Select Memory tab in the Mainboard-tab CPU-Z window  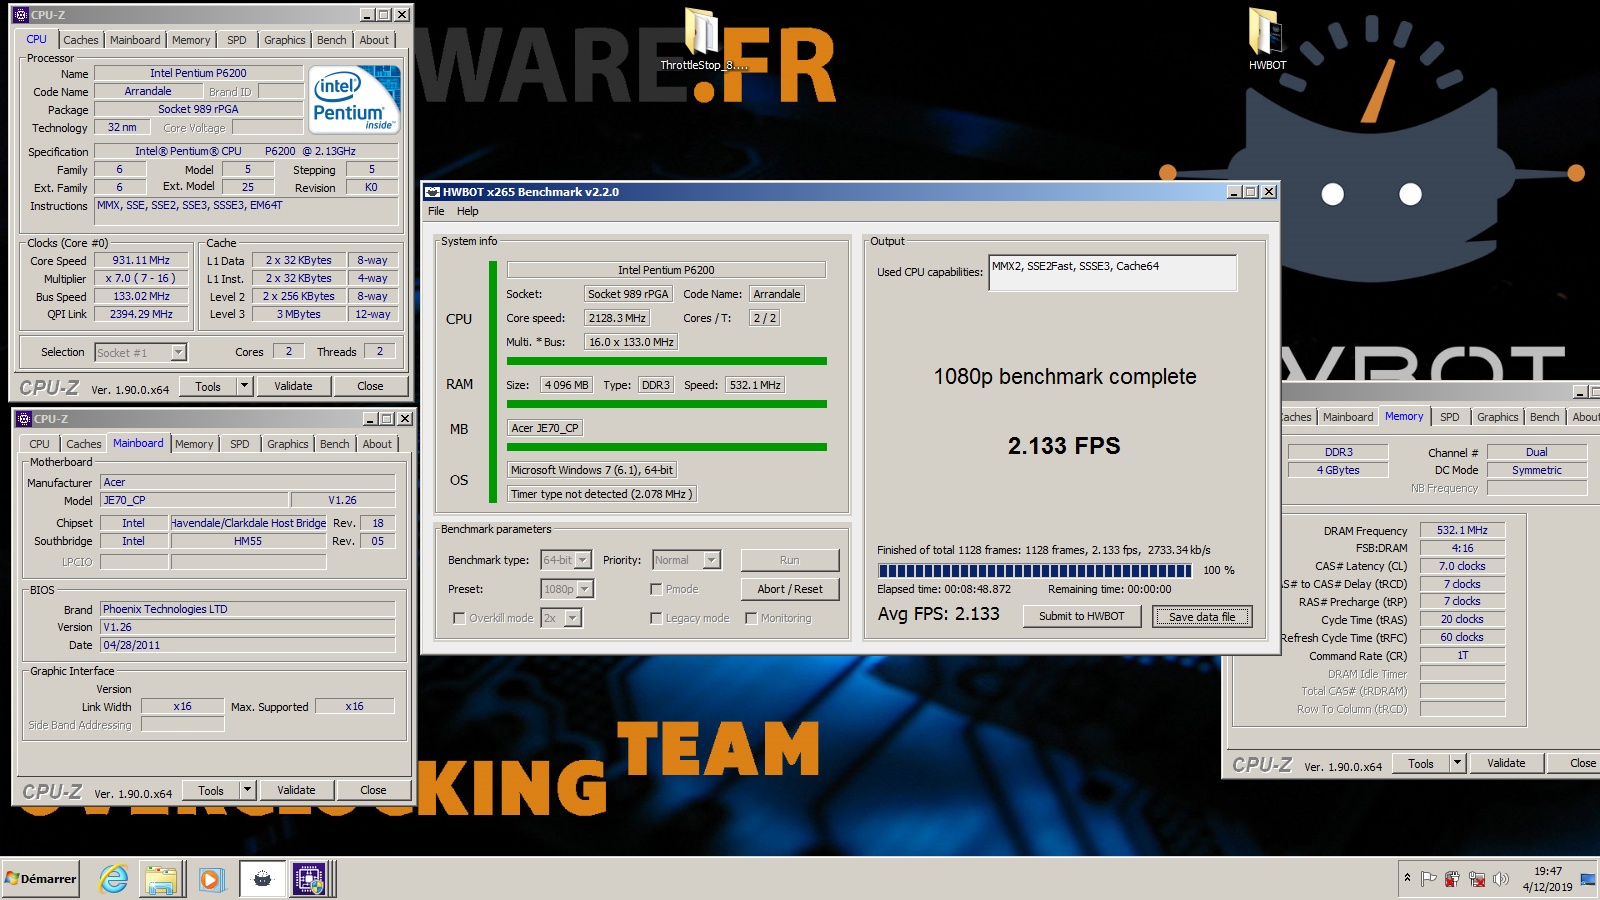pyautogui.click(x=194, y=444)
